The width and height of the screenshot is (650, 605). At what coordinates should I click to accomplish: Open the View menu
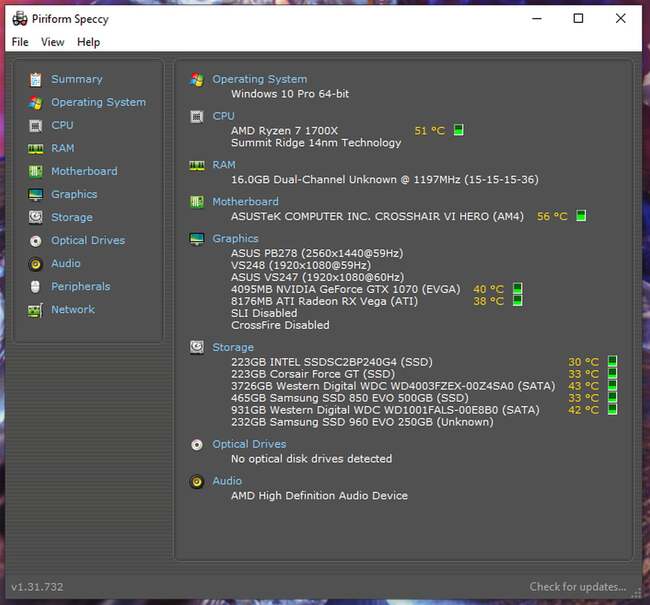click(x=53, y=42)
